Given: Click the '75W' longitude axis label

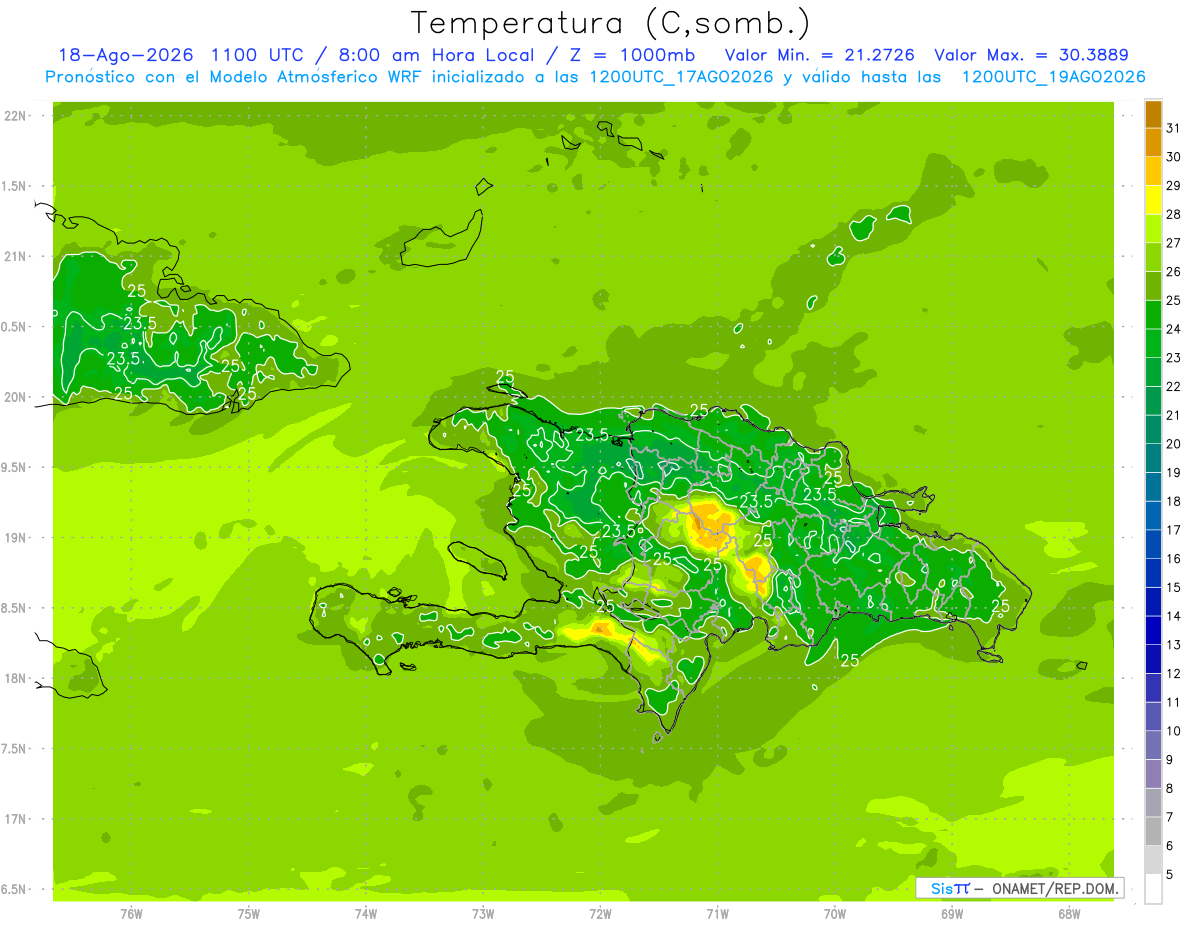Looking at the screenshot, I should click(249, 914).
